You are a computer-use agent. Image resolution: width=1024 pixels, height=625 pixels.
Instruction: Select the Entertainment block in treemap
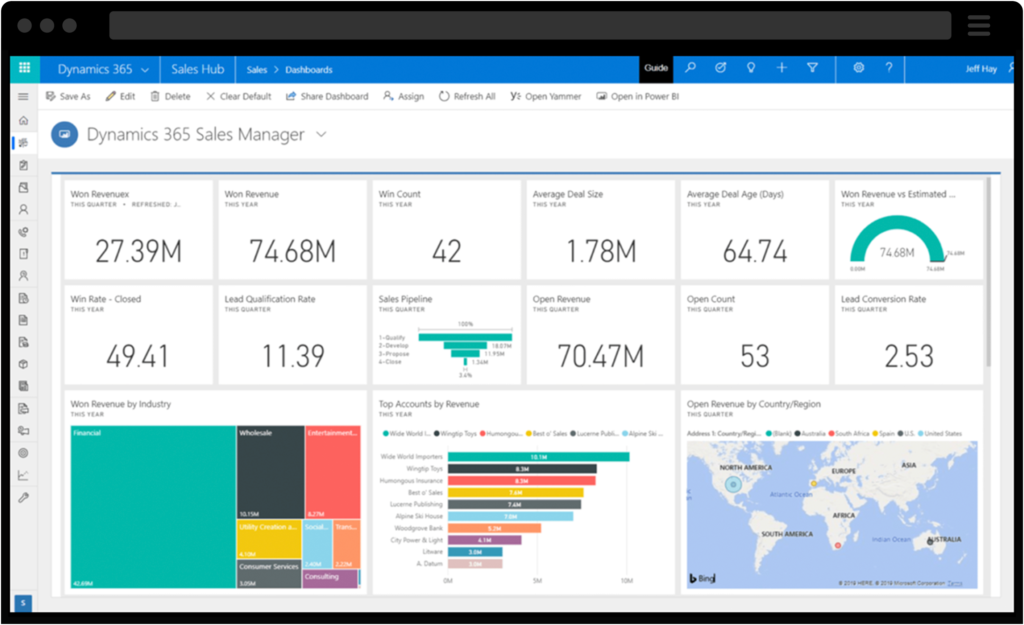tap(333, 472)
